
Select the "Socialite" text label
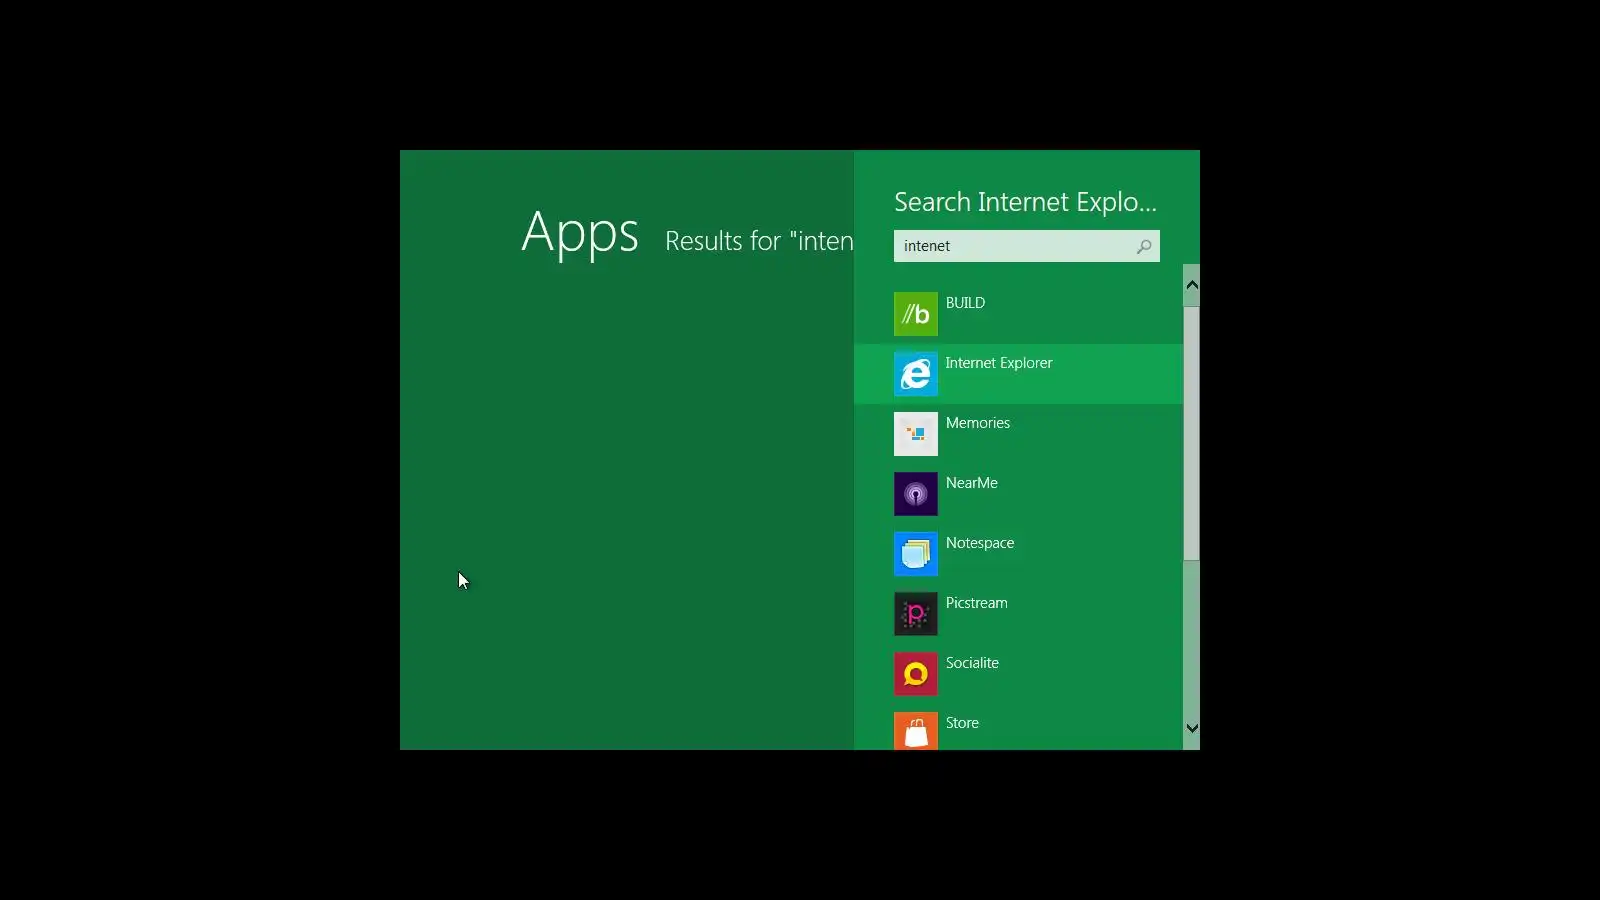(972, 663)
